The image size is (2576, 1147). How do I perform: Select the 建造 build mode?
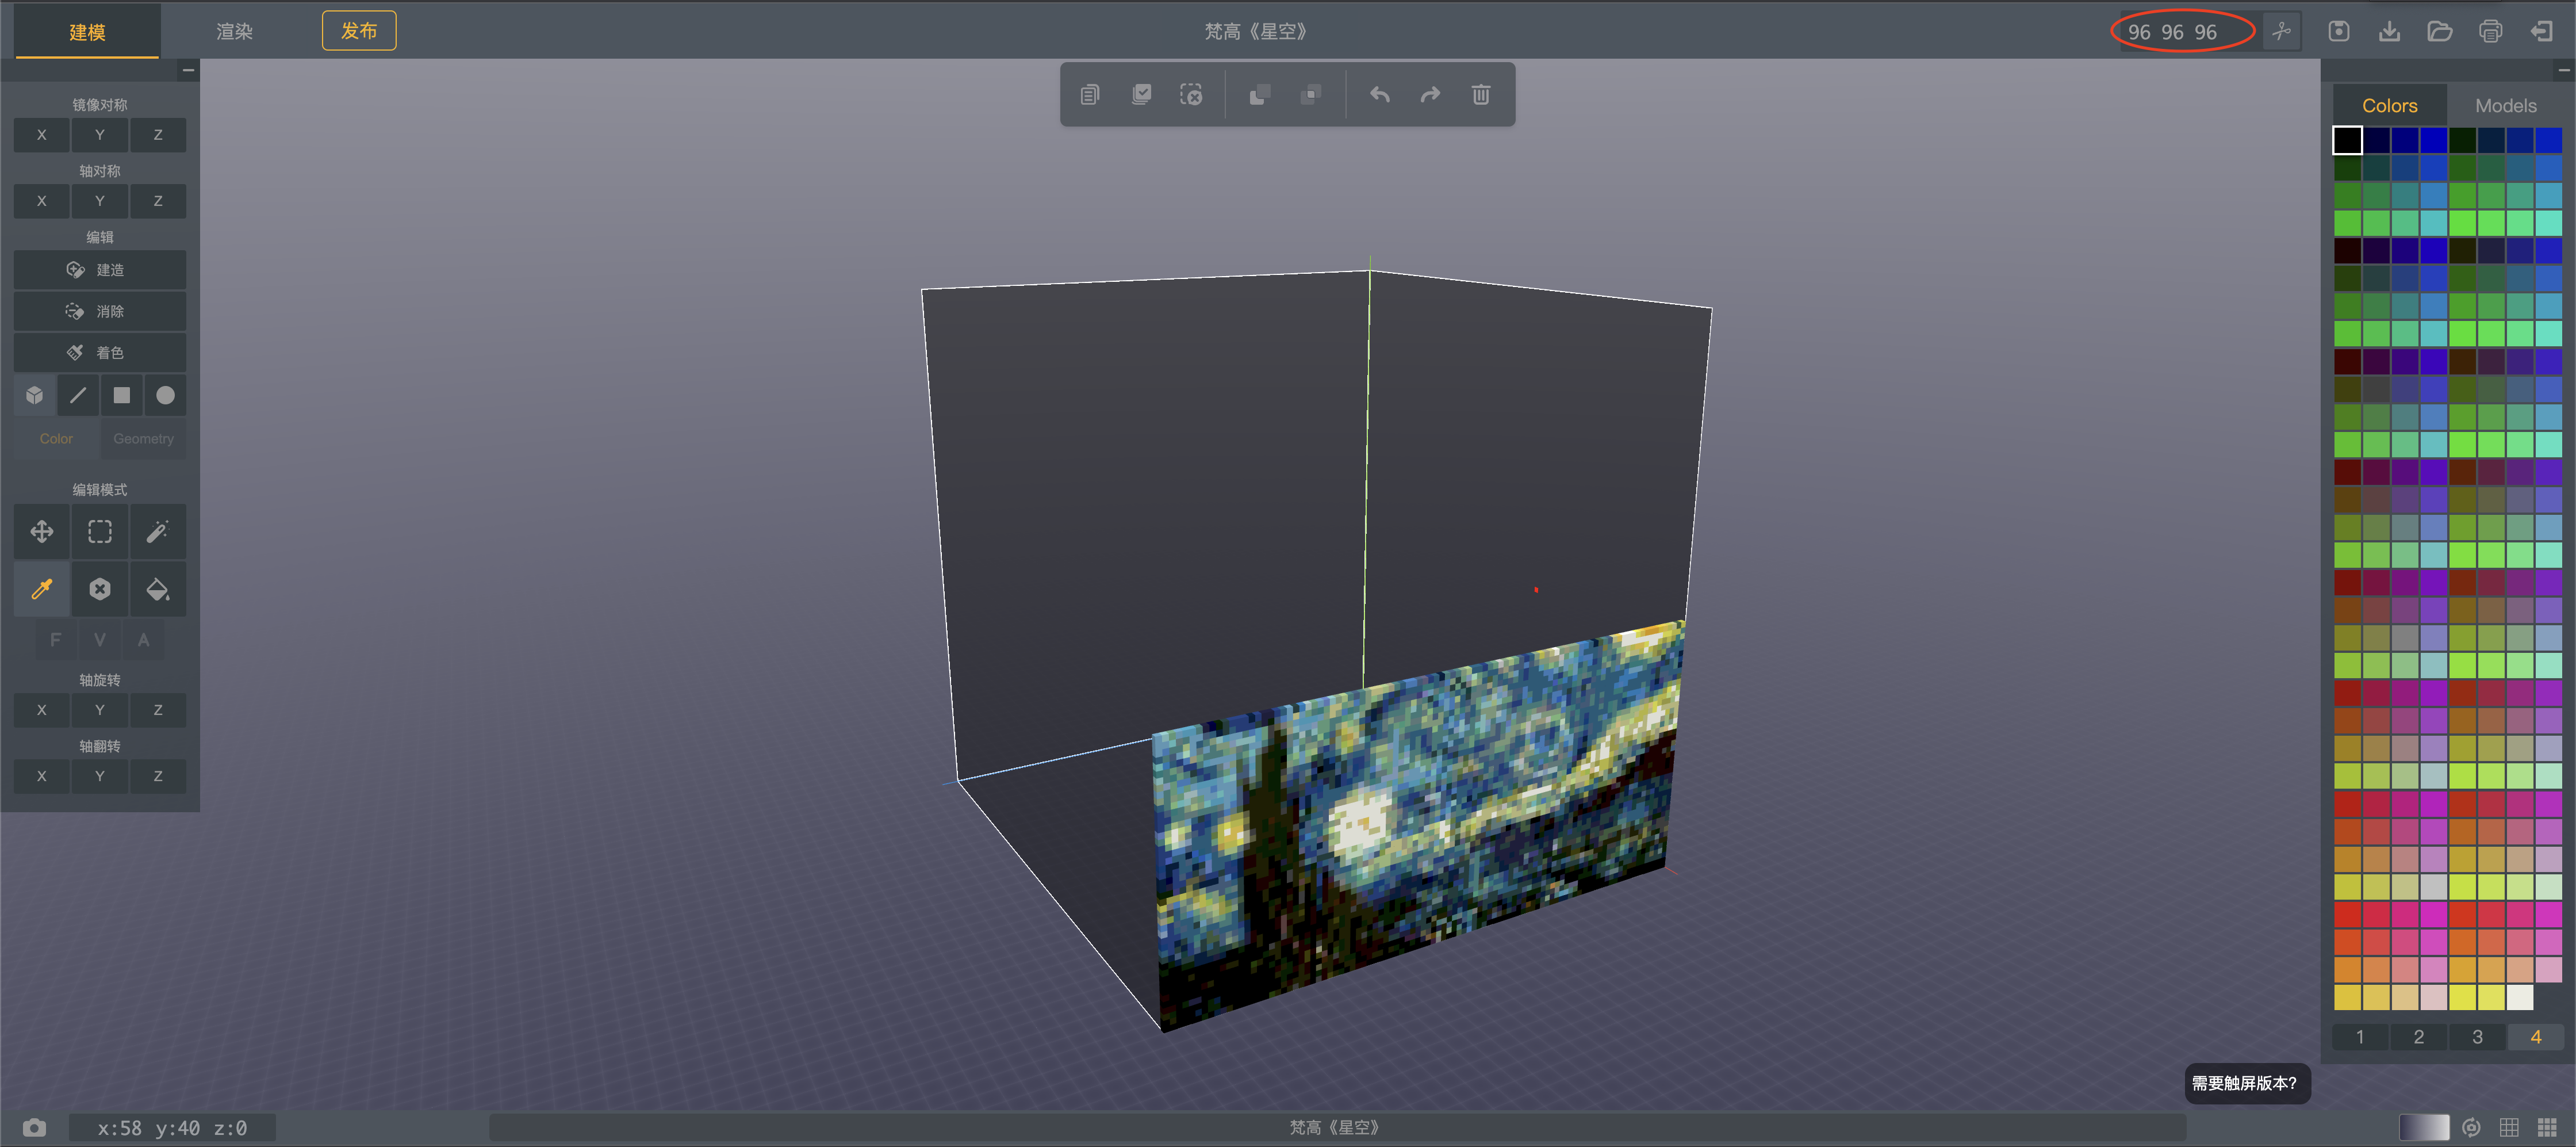pos(100,270)
